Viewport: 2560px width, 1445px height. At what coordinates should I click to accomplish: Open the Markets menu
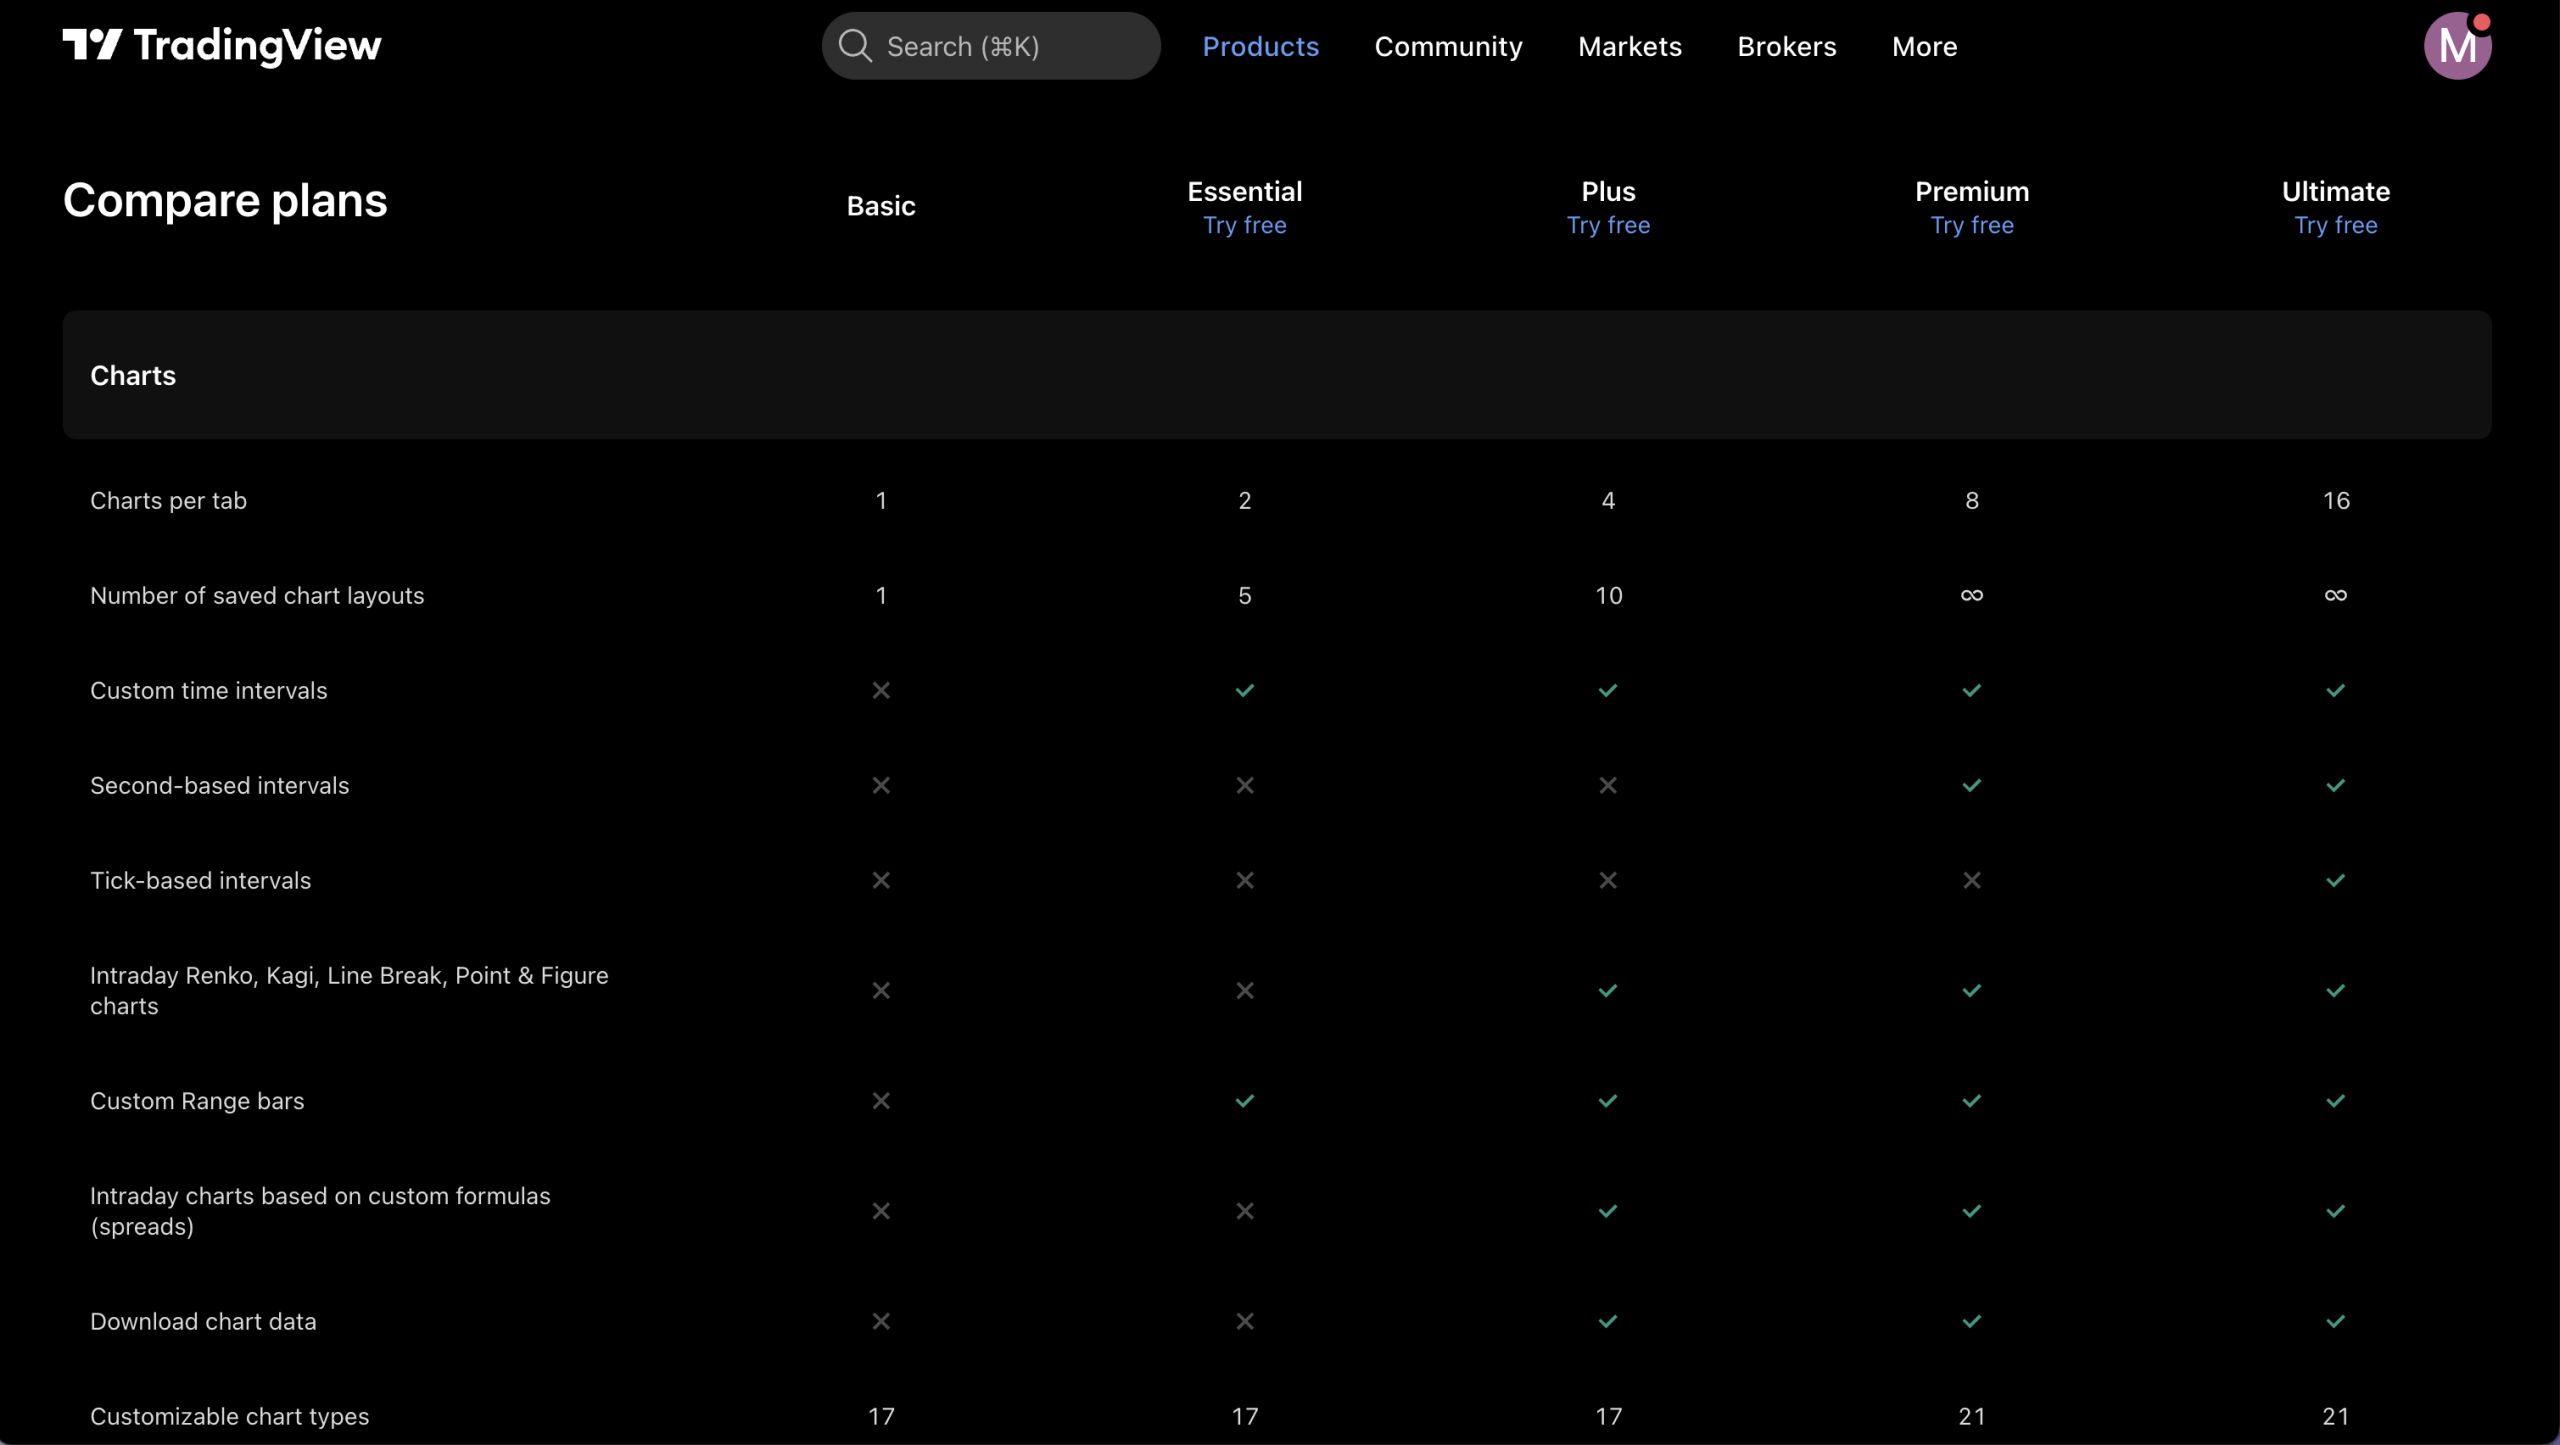1629,46
